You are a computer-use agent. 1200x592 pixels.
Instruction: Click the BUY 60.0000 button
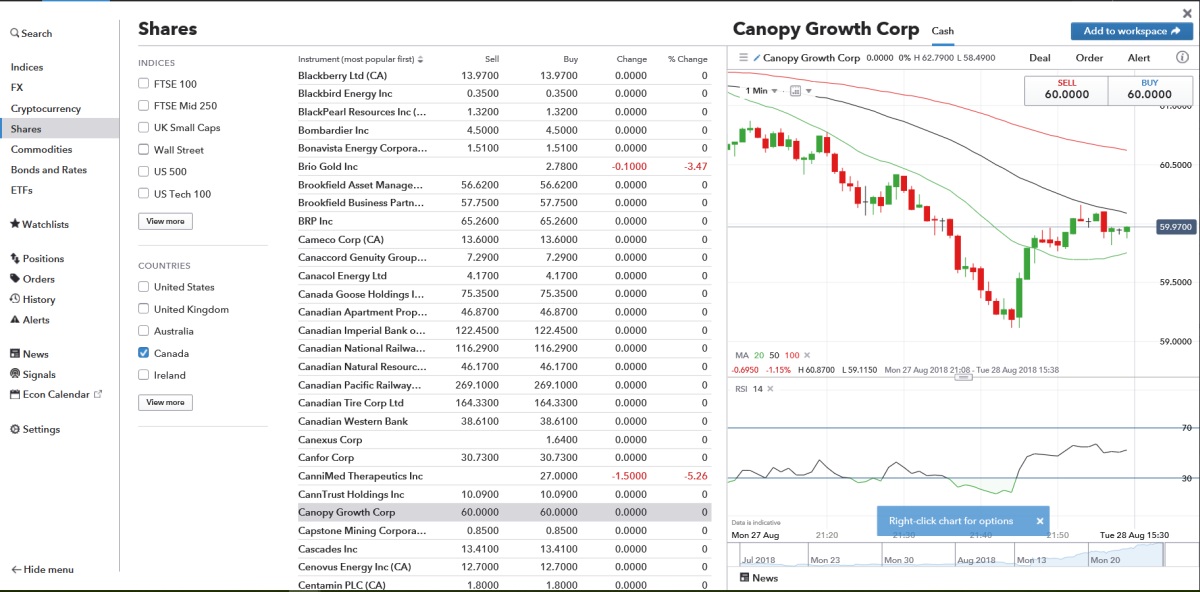click(1150, 90)
